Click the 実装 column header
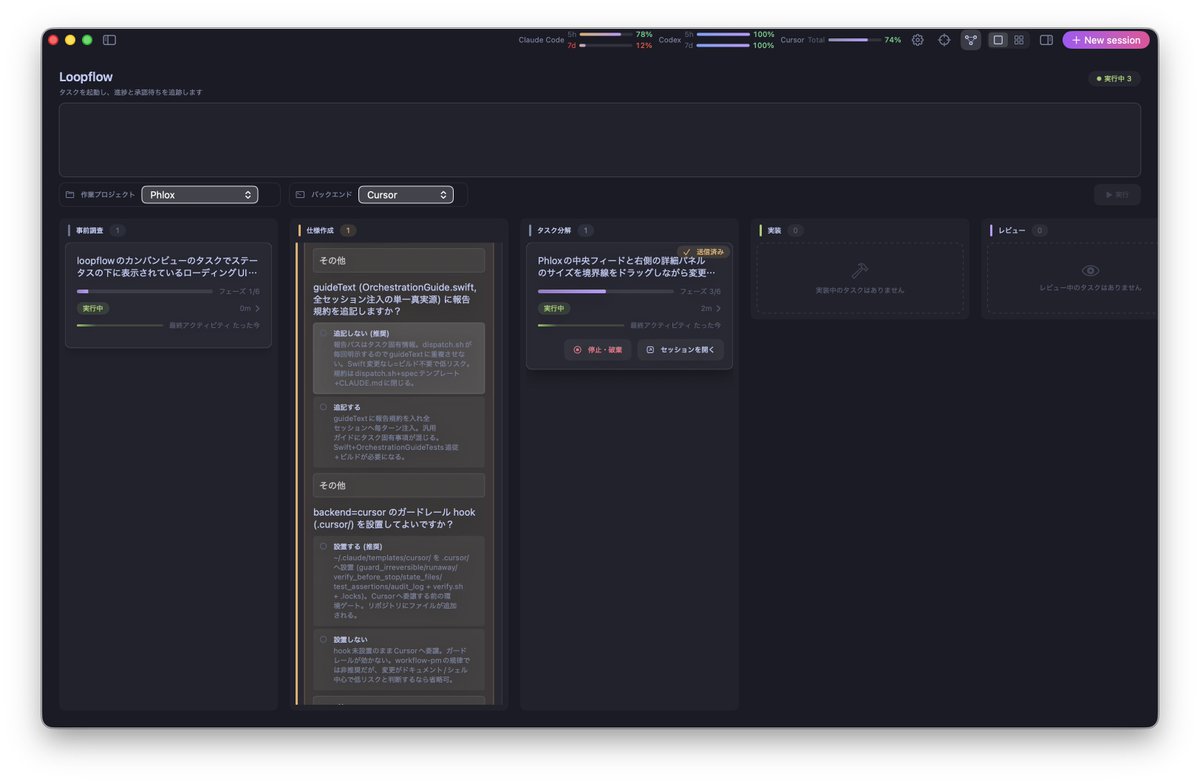 [774, 230]
